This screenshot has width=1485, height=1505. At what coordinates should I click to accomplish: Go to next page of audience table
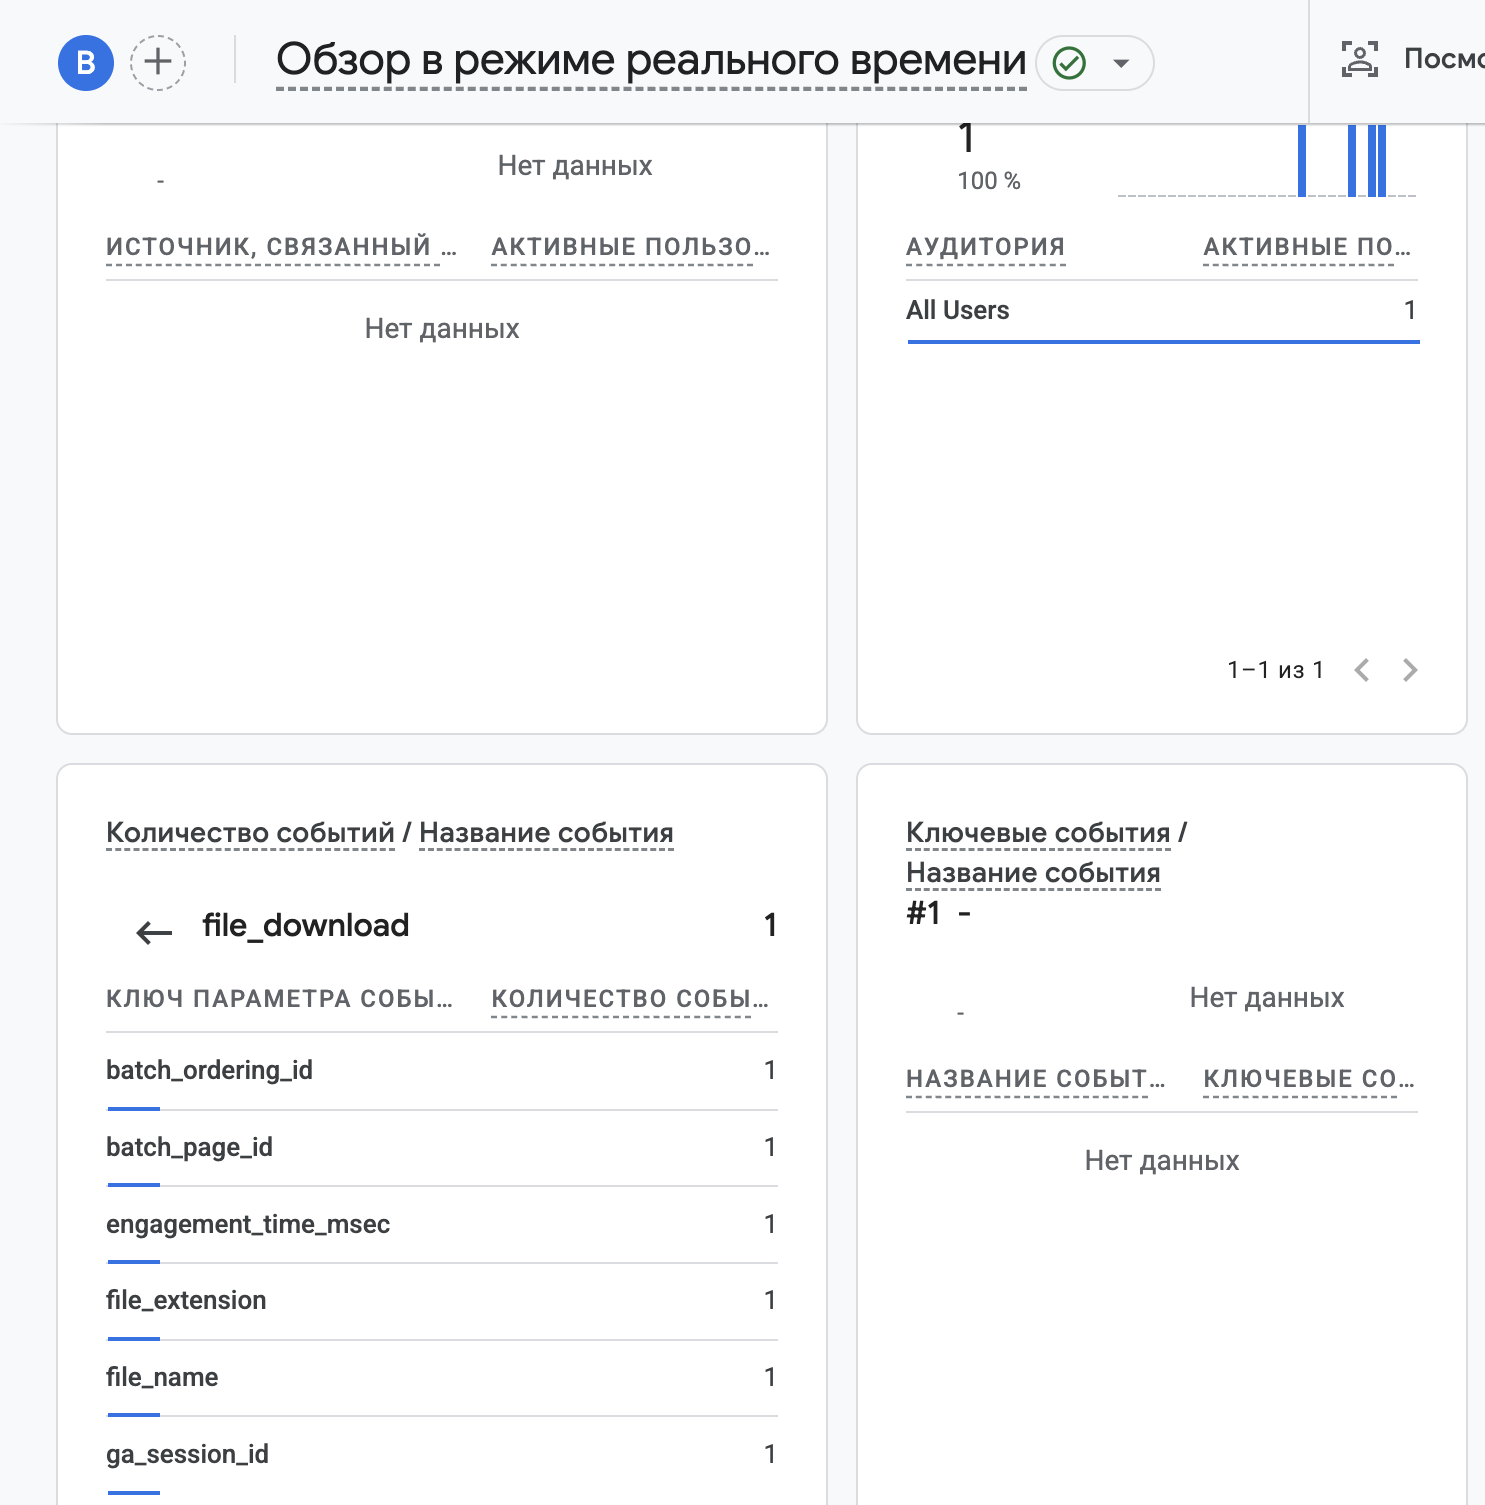click(x=1410, y=670)
